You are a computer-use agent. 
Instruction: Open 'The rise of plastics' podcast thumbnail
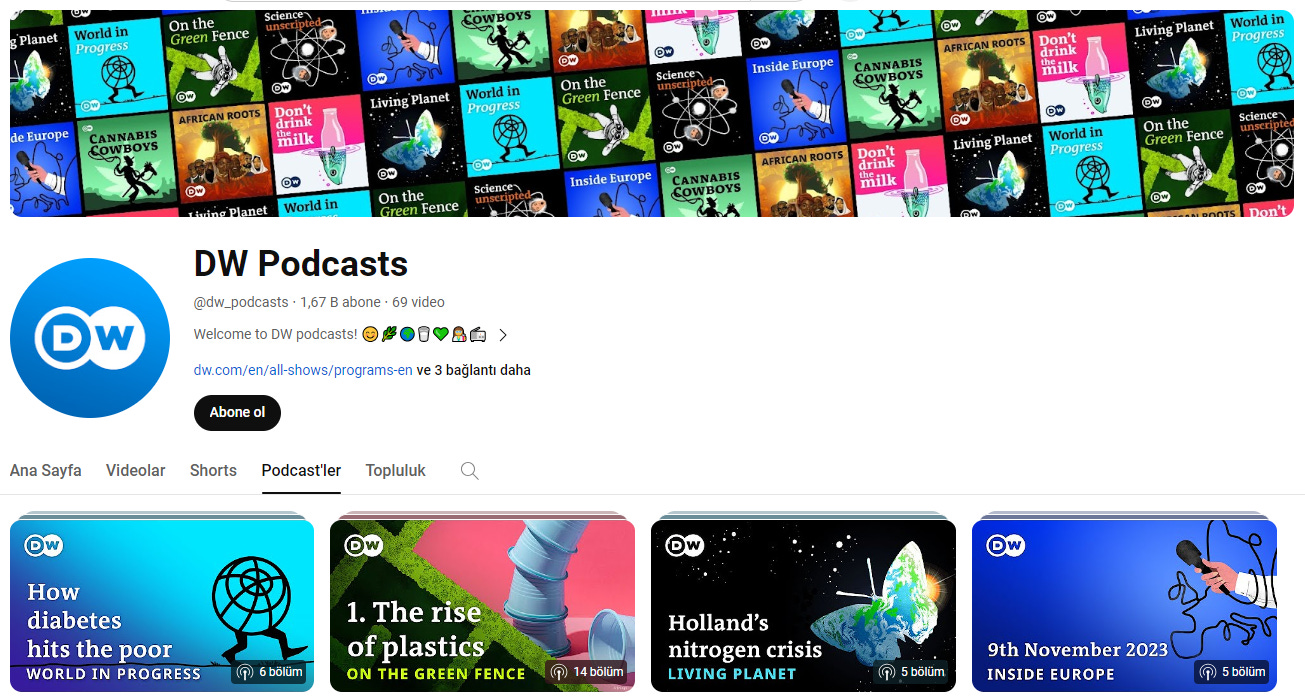point(482,606)
